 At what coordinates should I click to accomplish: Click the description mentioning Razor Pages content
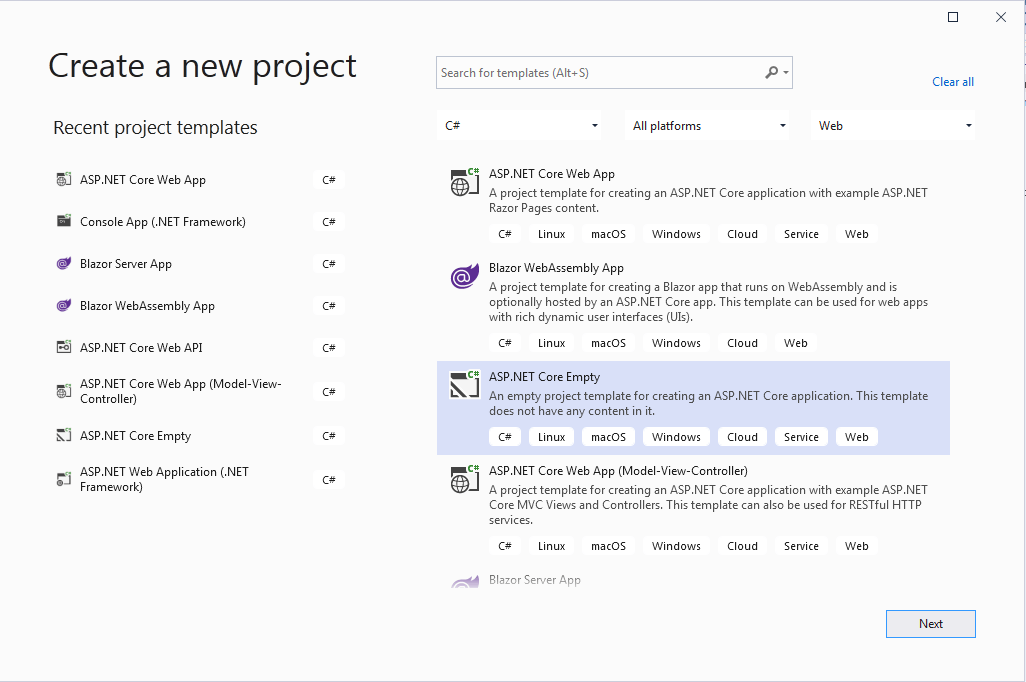(x=708, y=200)
